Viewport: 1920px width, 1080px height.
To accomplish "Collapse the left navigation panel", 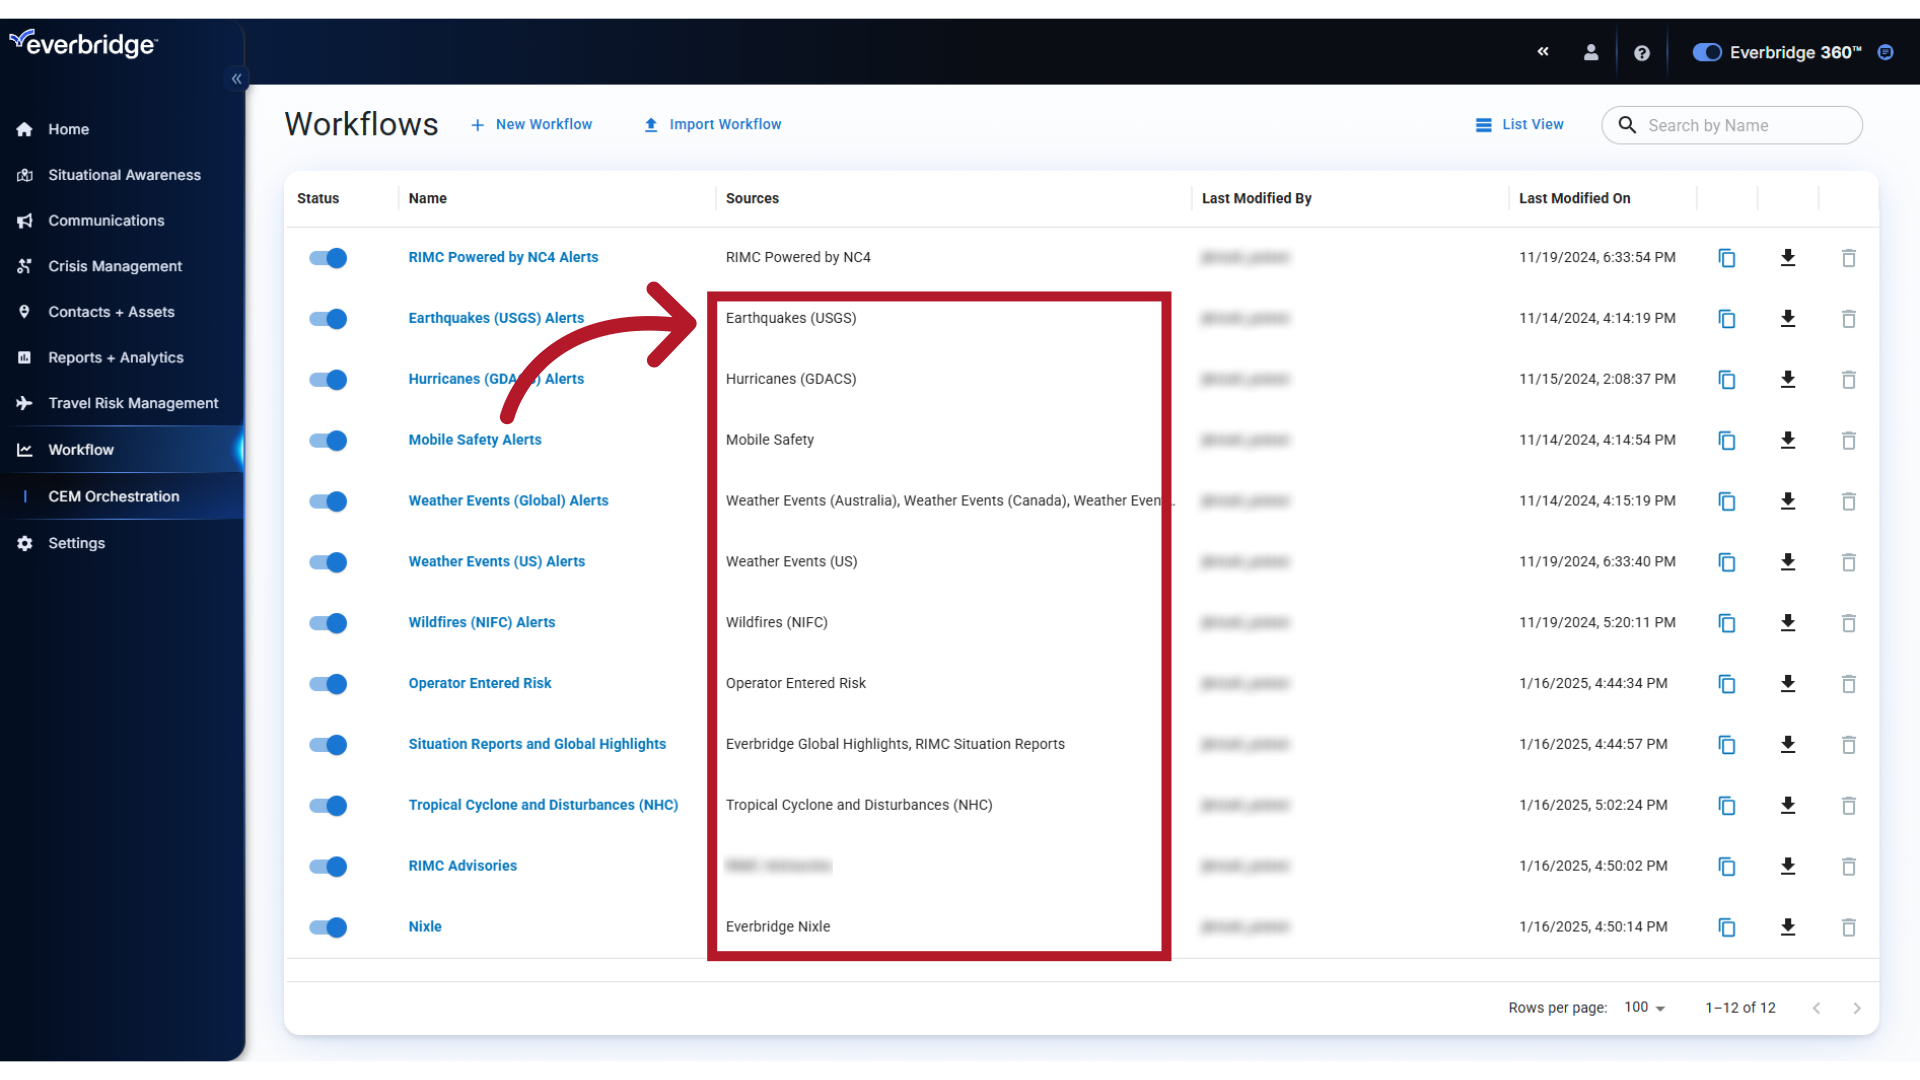I will [237, 79].
